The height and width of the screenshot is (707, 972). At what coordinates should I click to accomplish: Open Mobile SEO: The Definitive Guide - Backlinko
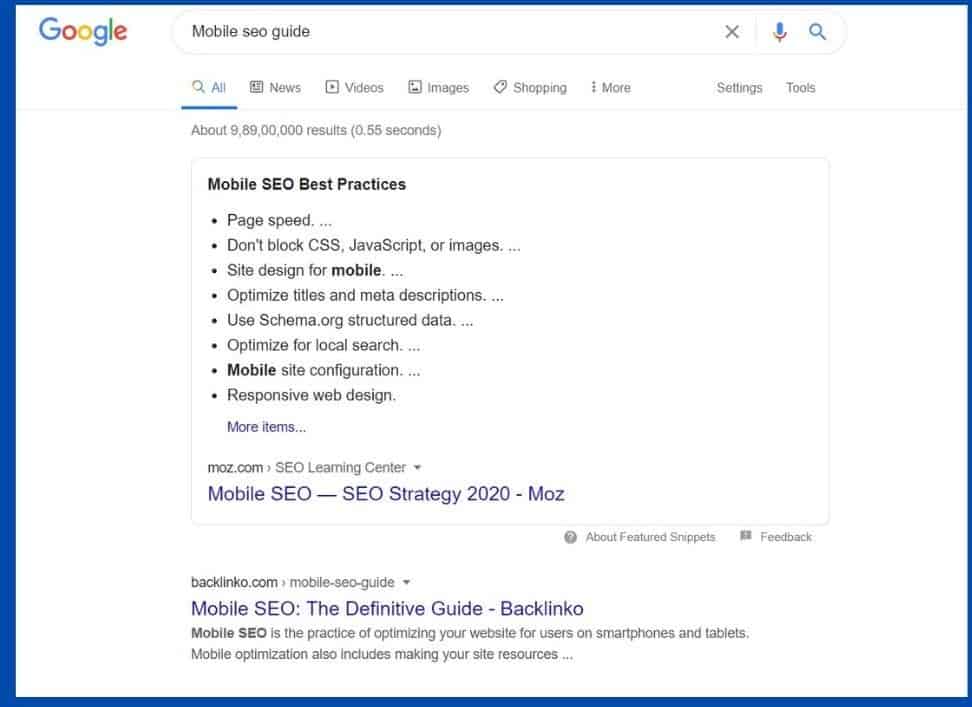(387, 608)
